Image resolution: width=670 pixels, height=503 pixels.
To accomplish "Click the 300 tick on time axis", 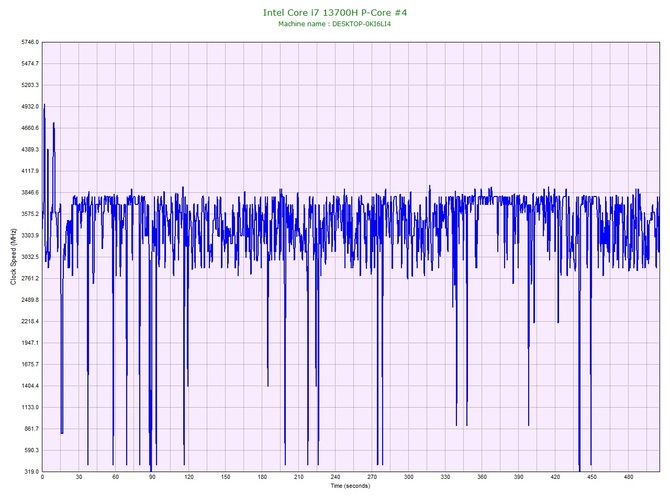I will click(409, 477).
